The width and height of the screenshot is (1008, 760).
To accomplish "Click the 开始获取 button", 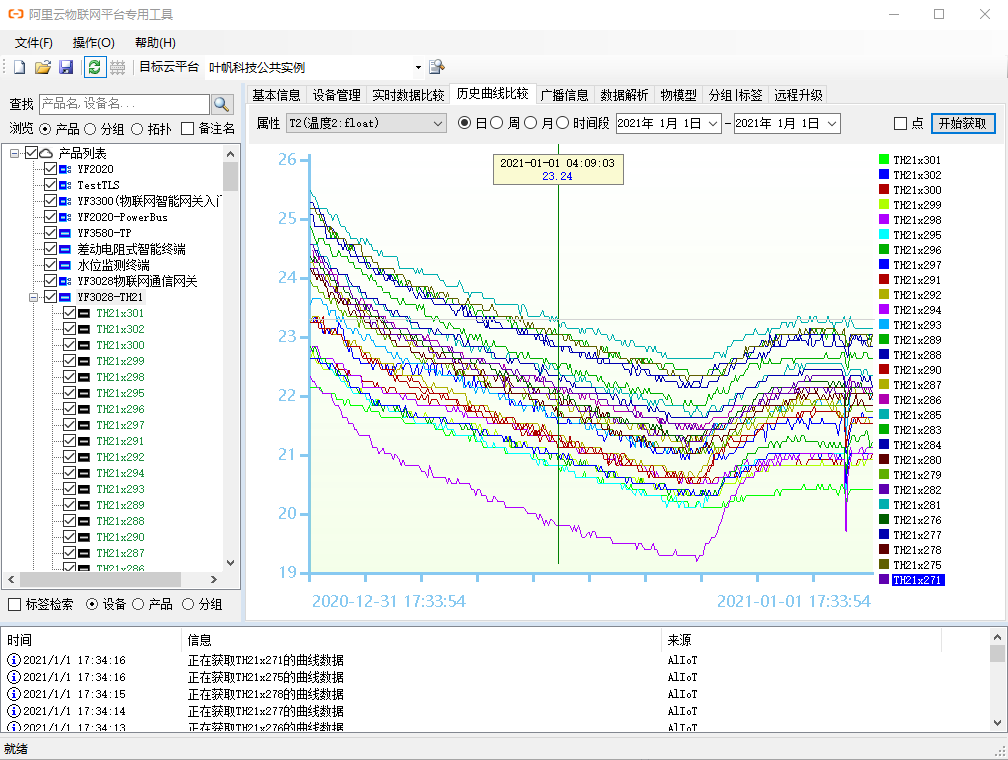I will point(962,123).
